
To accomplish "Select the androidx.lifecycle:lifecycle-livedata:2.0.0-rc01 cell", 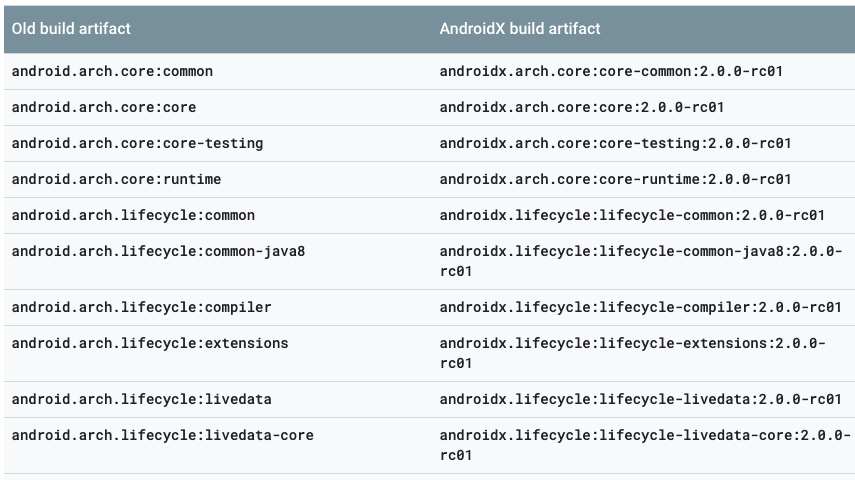I will click(x=641, y=400).
